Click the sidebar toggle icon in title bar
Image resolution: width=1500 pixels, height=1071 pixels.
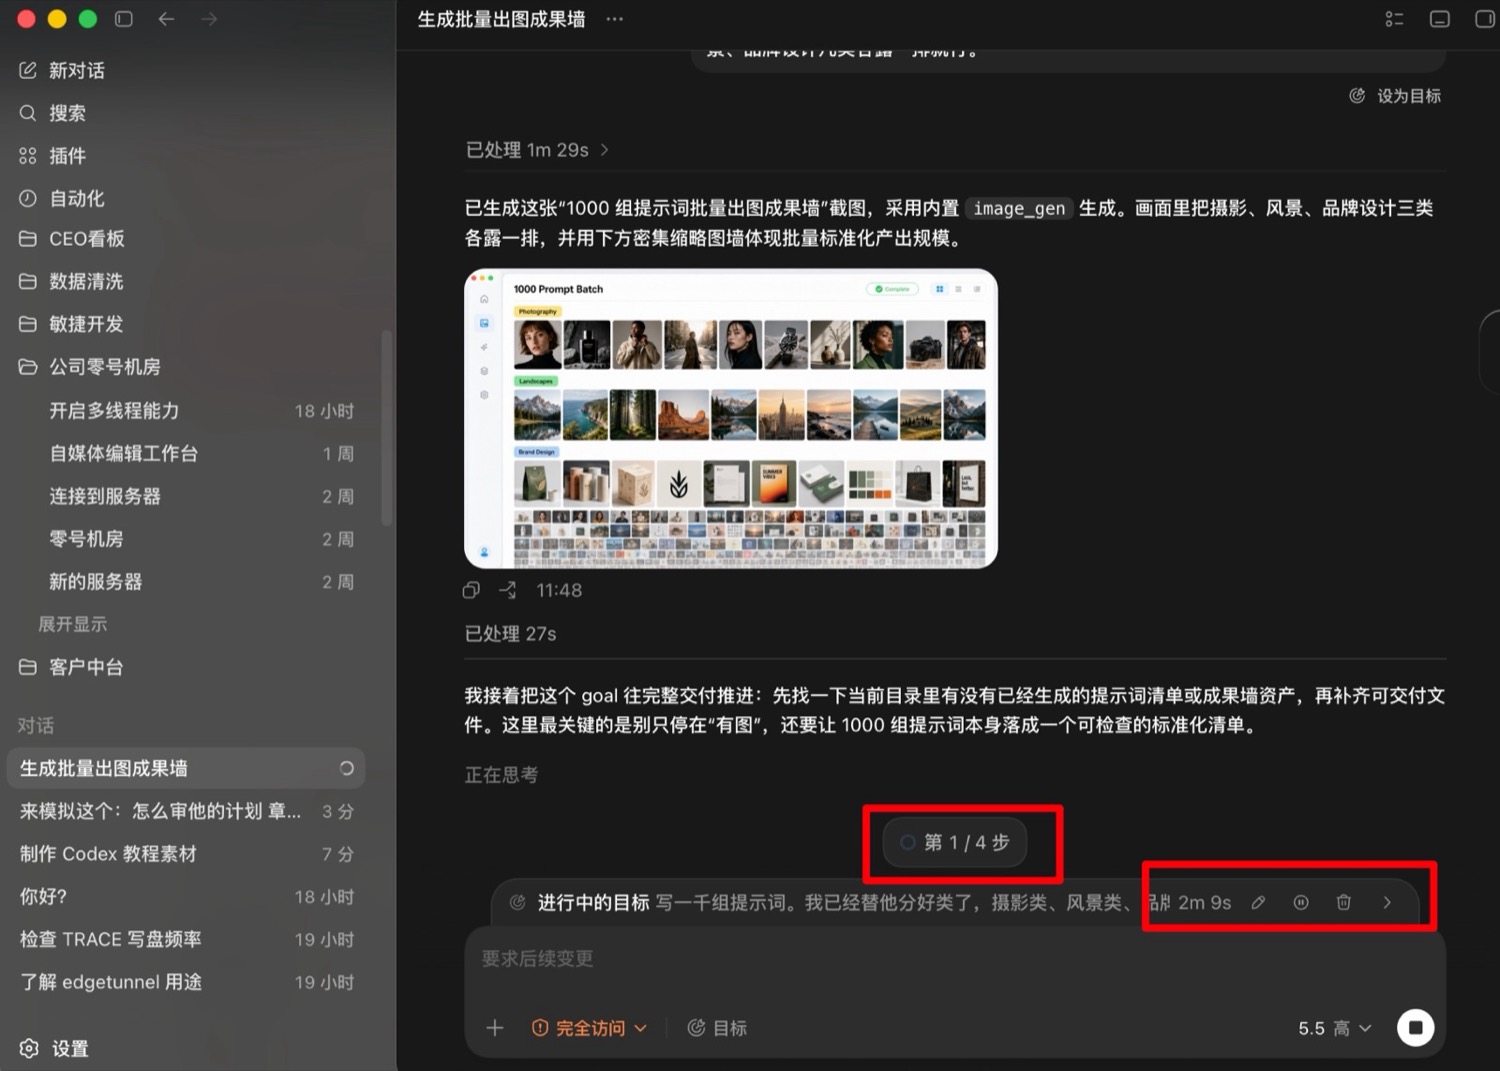[x=124, y=19]
